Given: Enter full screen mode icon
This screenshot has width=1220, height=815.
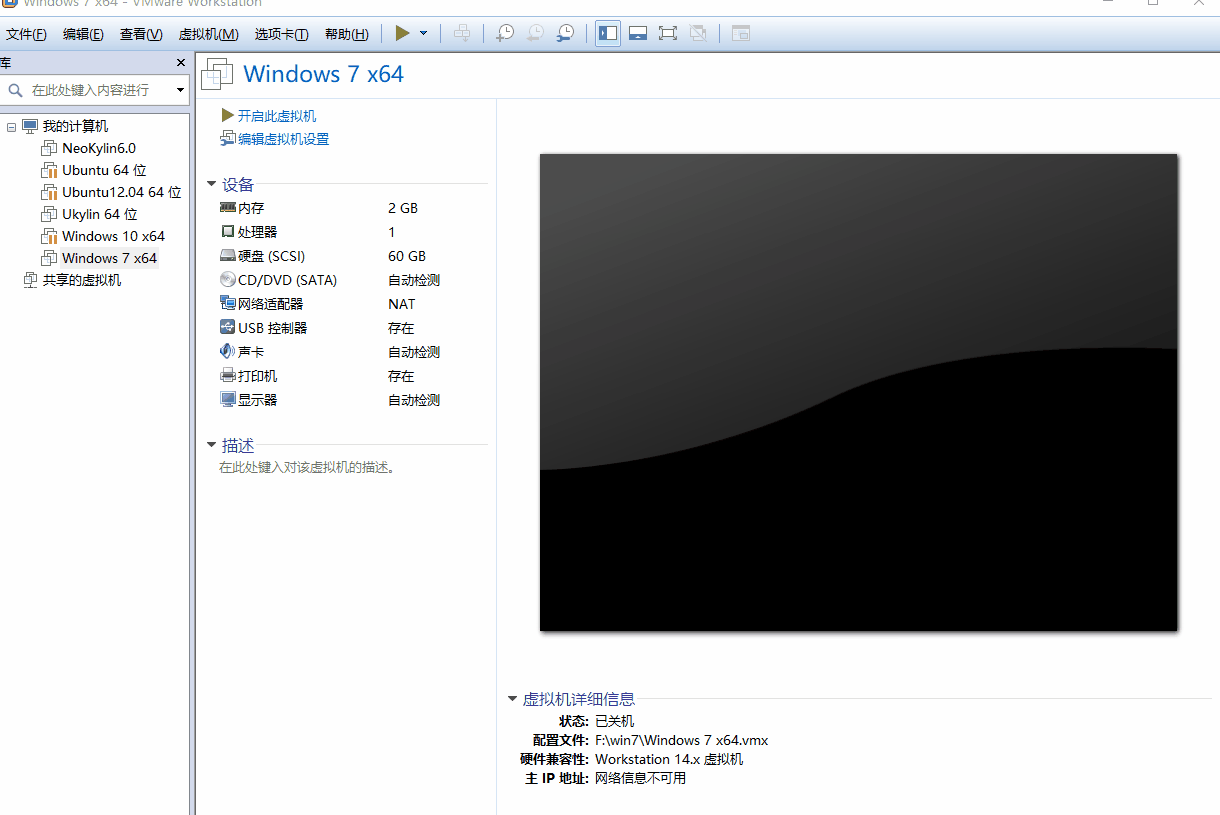Looking at the screenshot, I should click(x=668, y=33).
